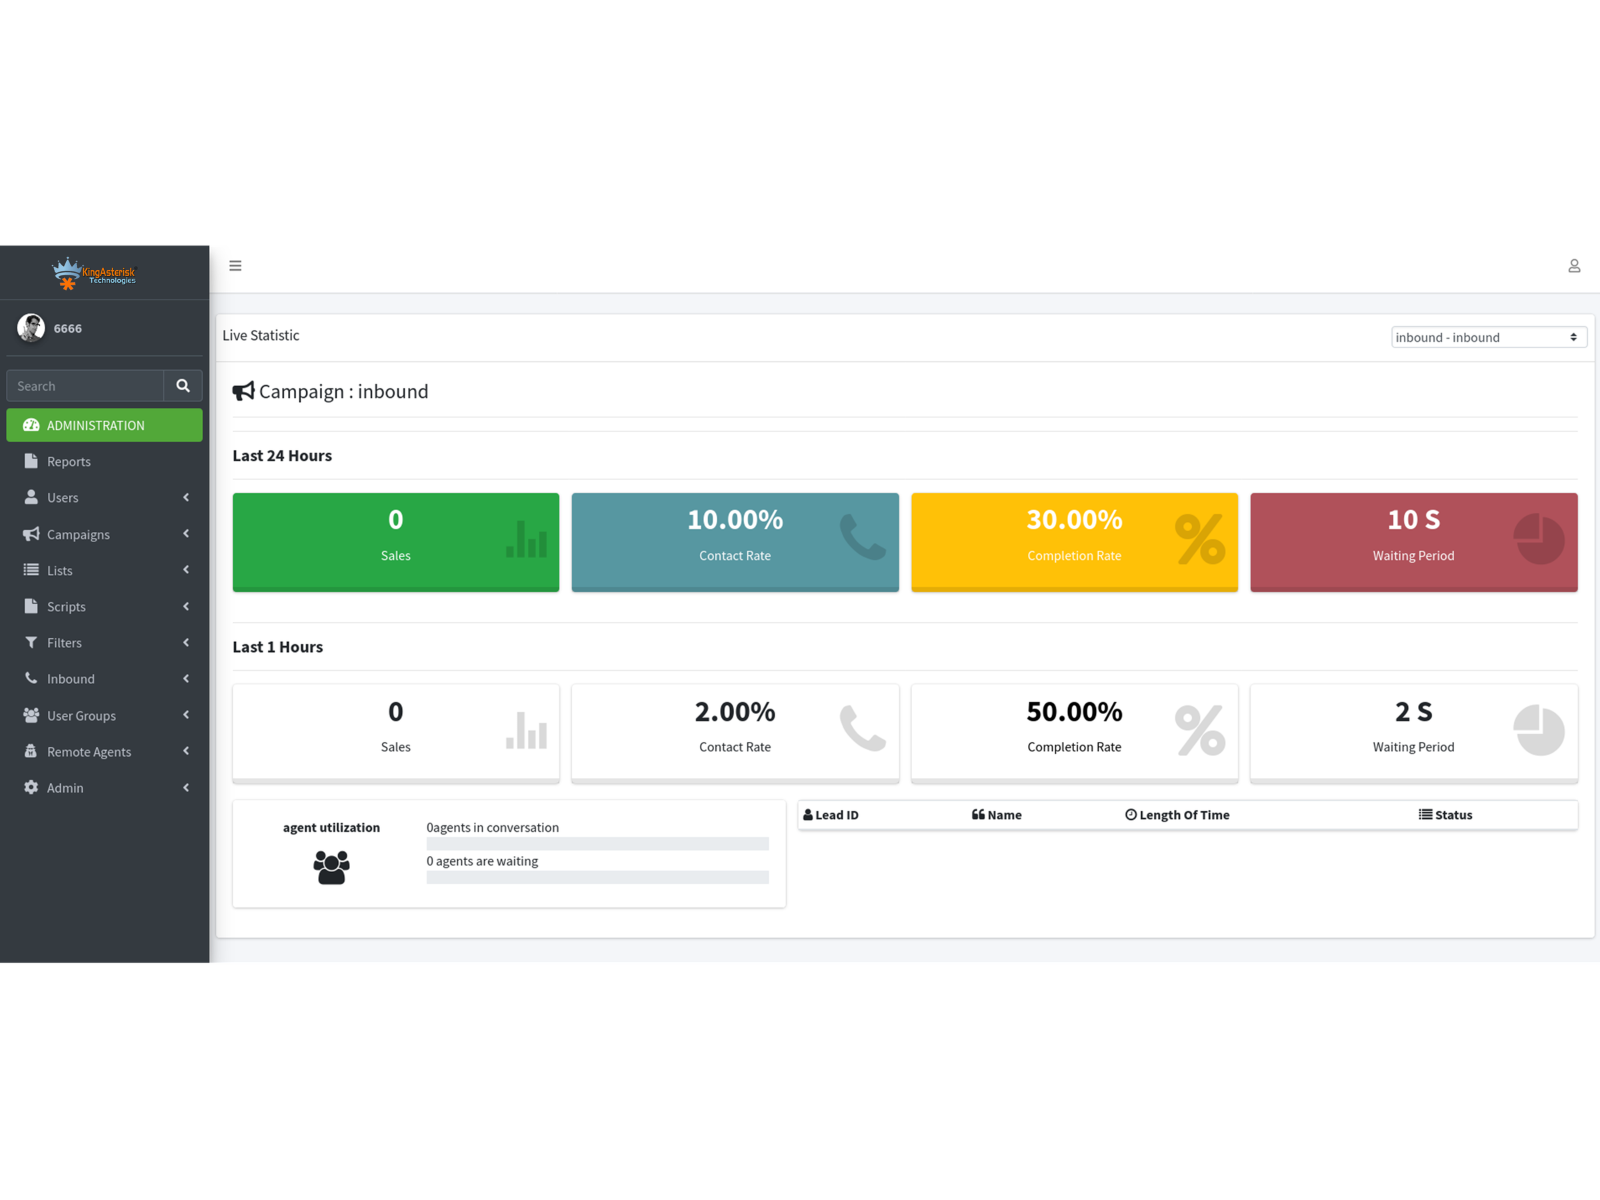Sort by the Length Of Time column

(x=1177, y=815)
